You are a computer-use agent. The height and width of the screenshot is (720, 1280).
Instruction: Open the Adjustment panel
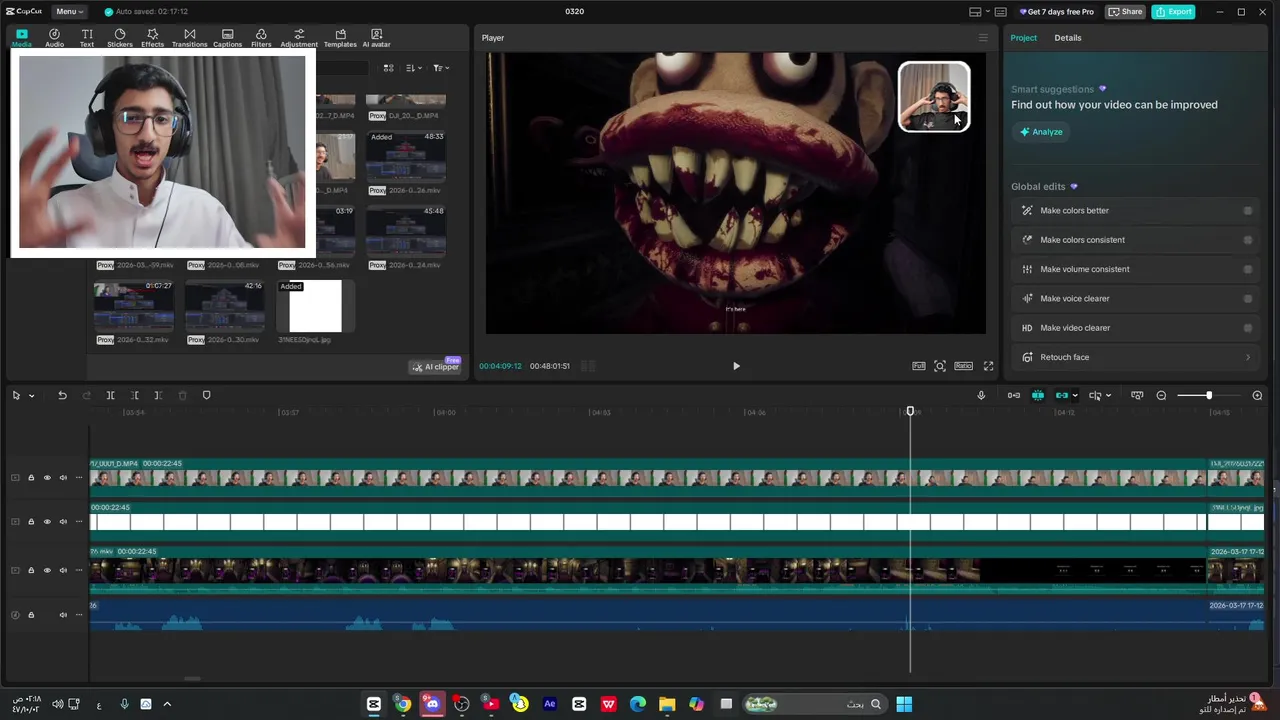(x=298, y=38)
